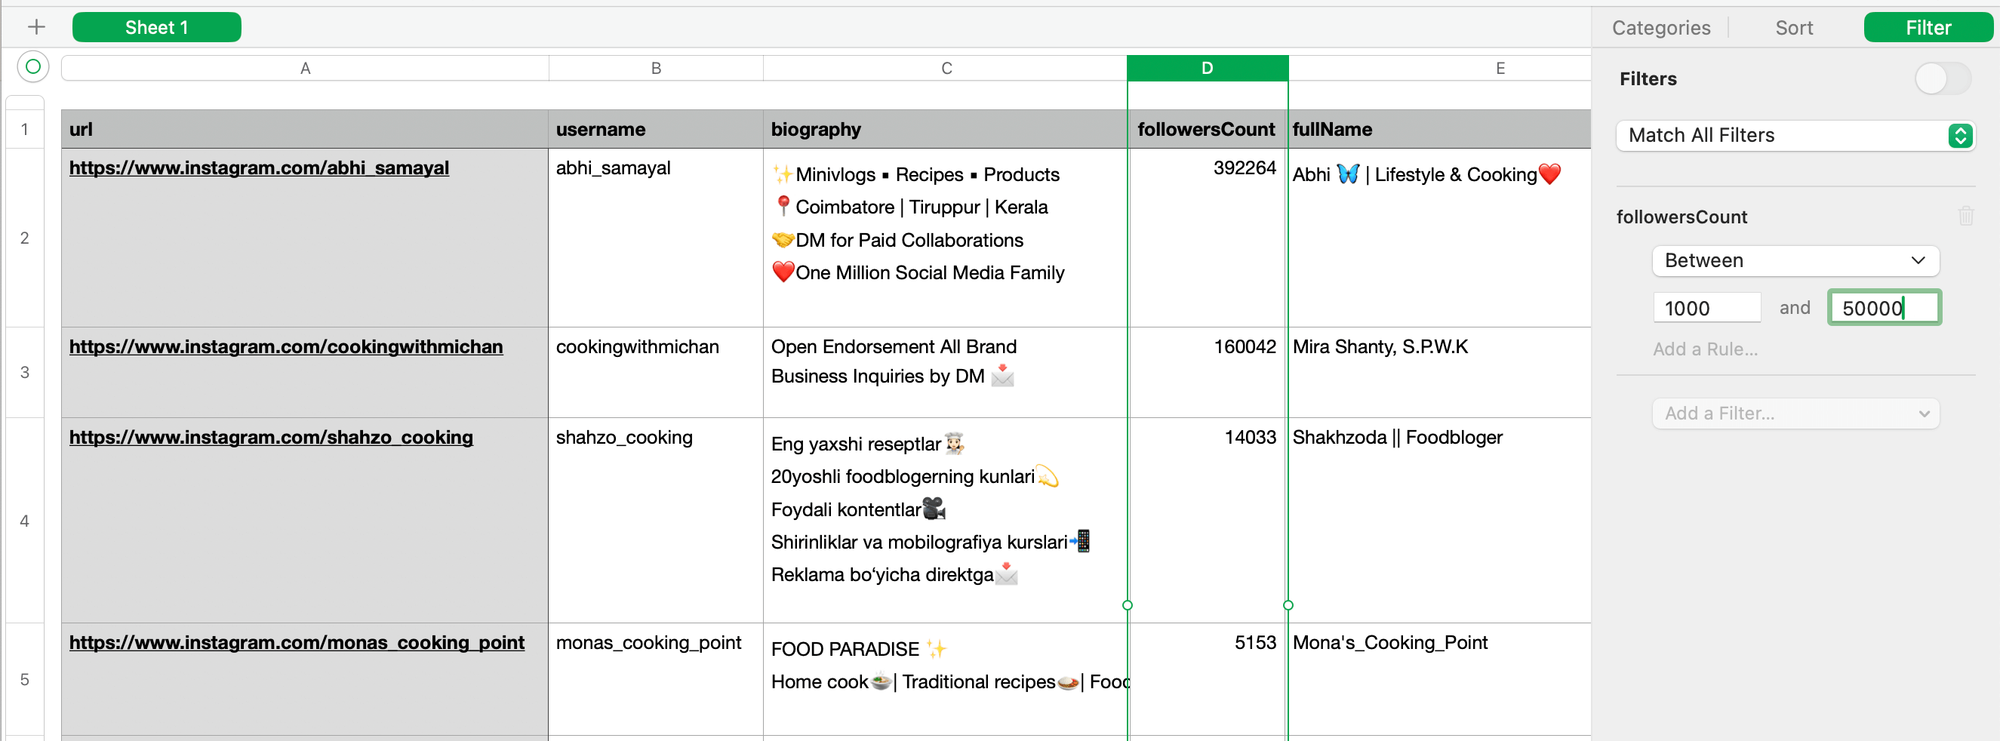2000x741 pixels.
Task: Select column D header
Action: [x=1207, y=68]
